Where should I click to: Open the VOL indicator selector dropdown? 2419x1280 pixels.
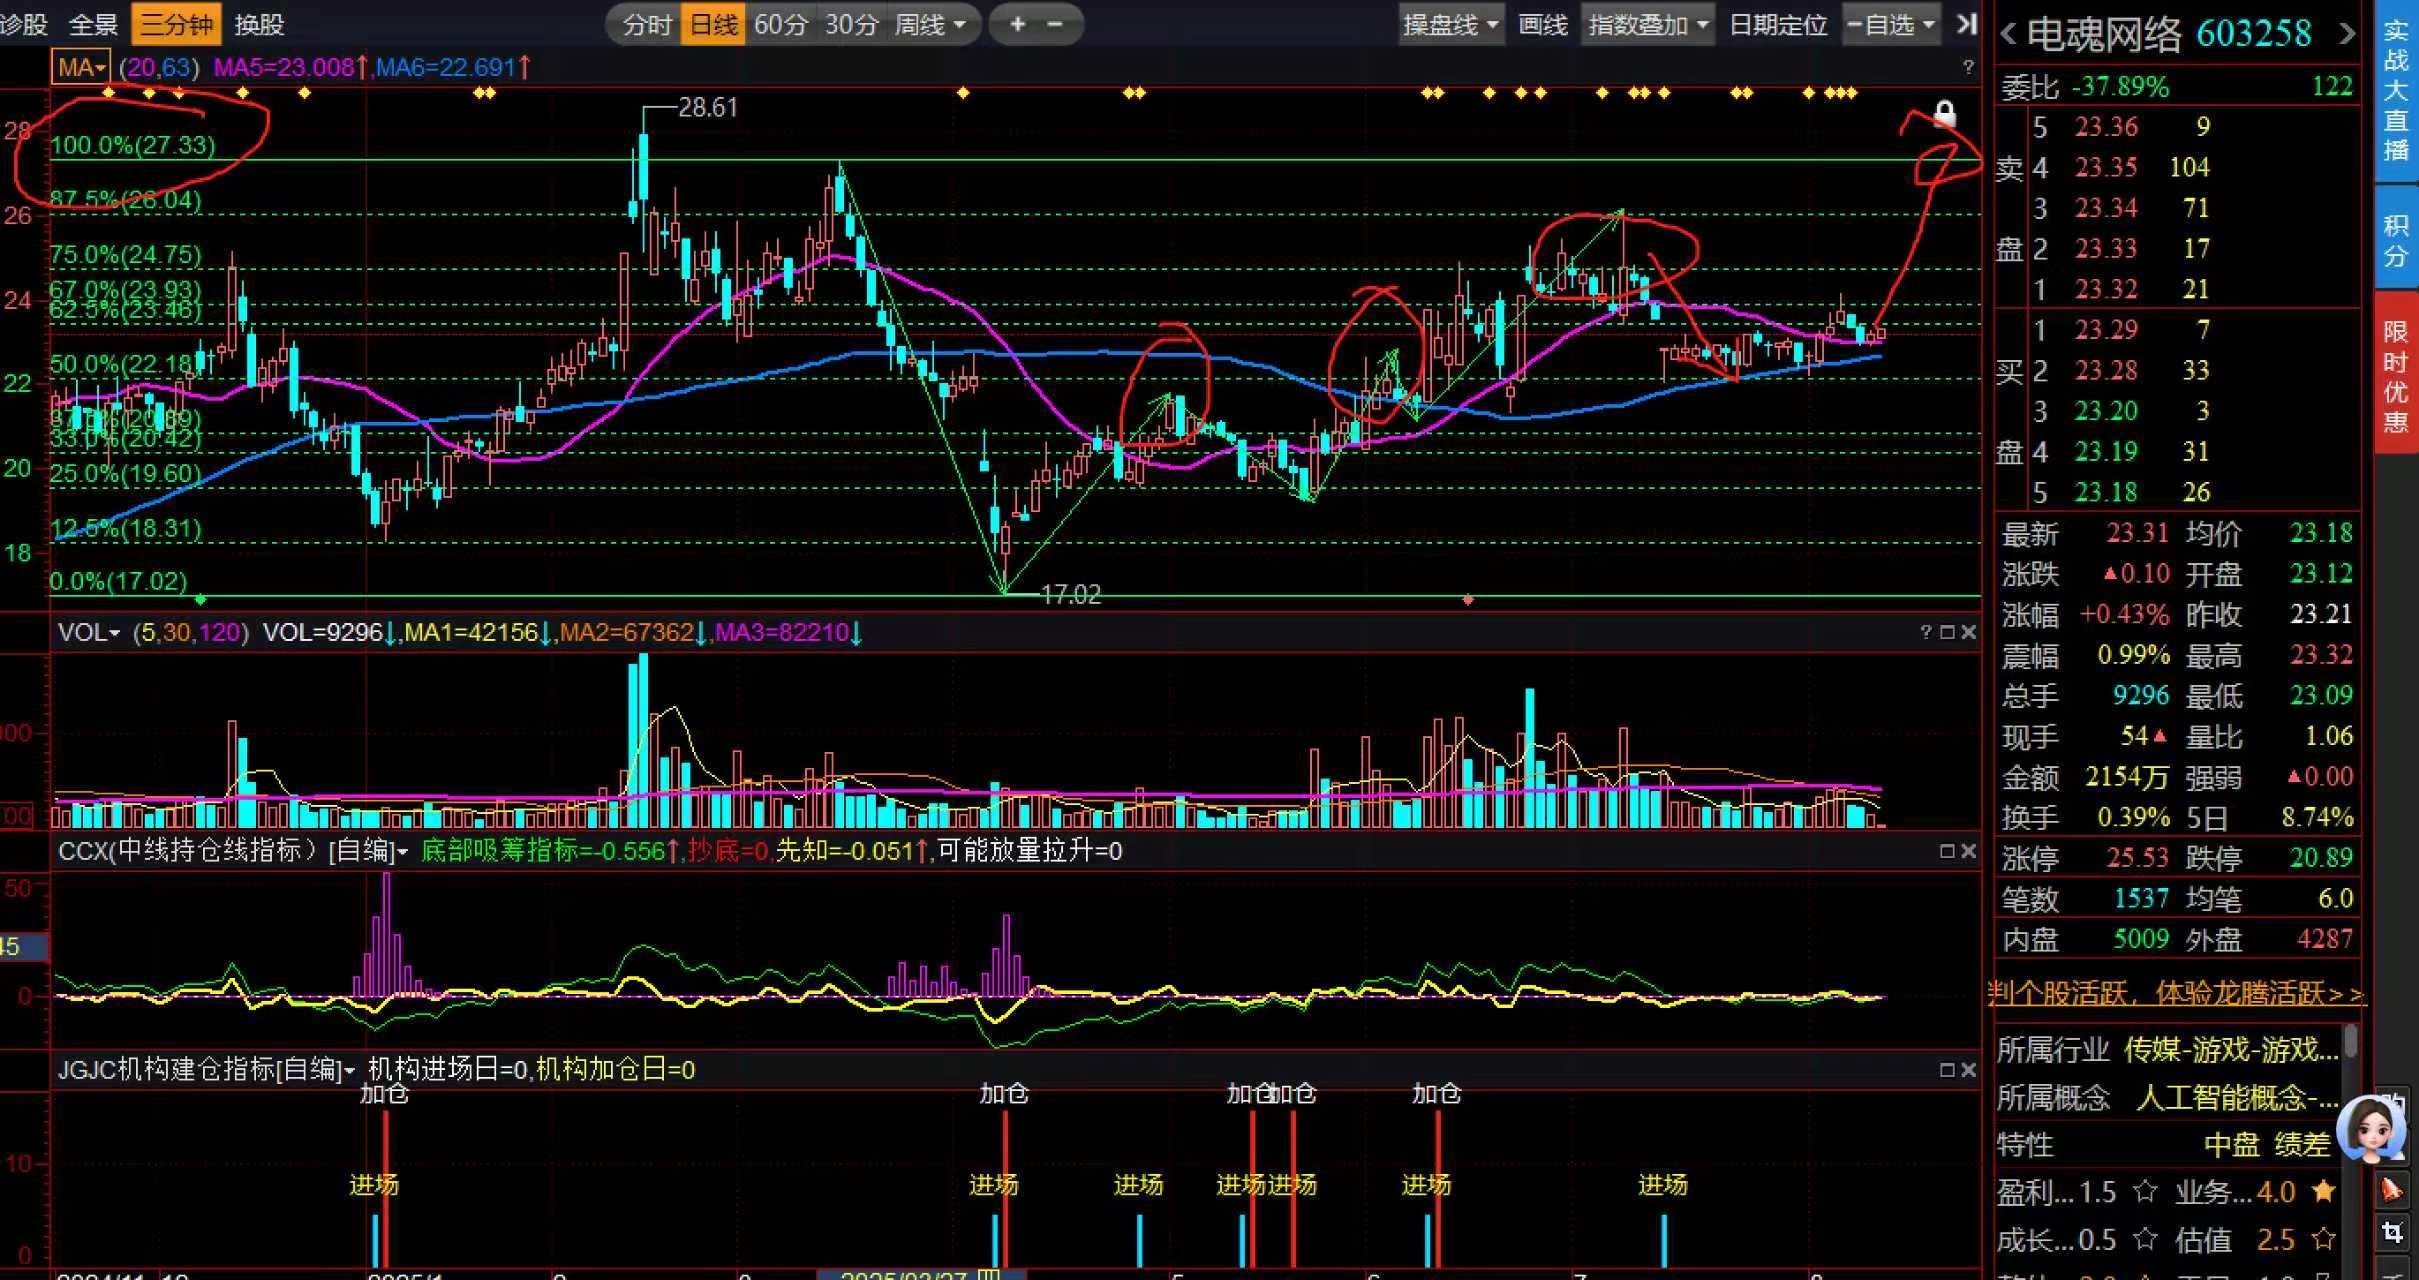88,632
